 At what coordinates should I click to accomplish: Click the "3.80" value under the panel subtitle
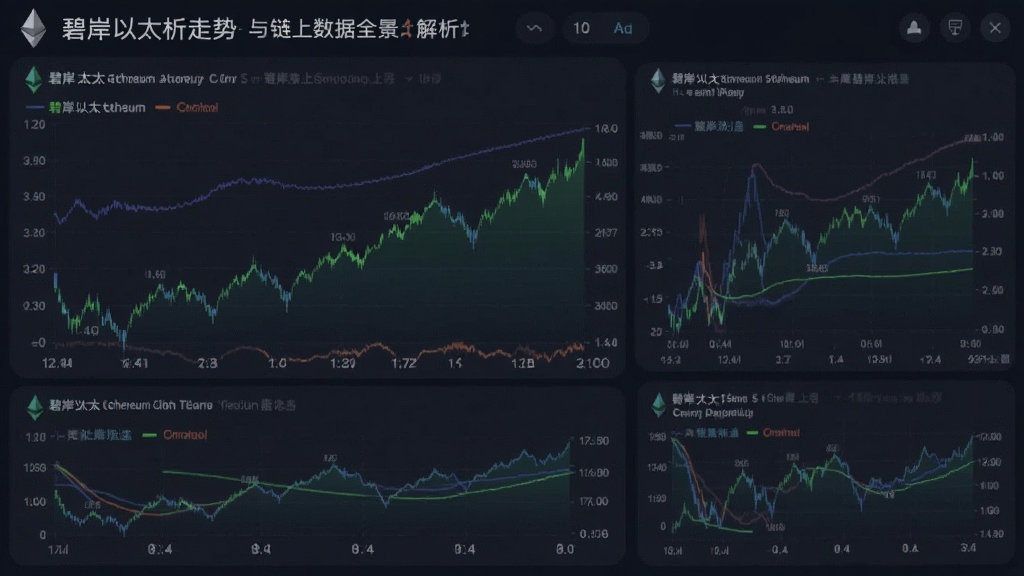(782, 110)
